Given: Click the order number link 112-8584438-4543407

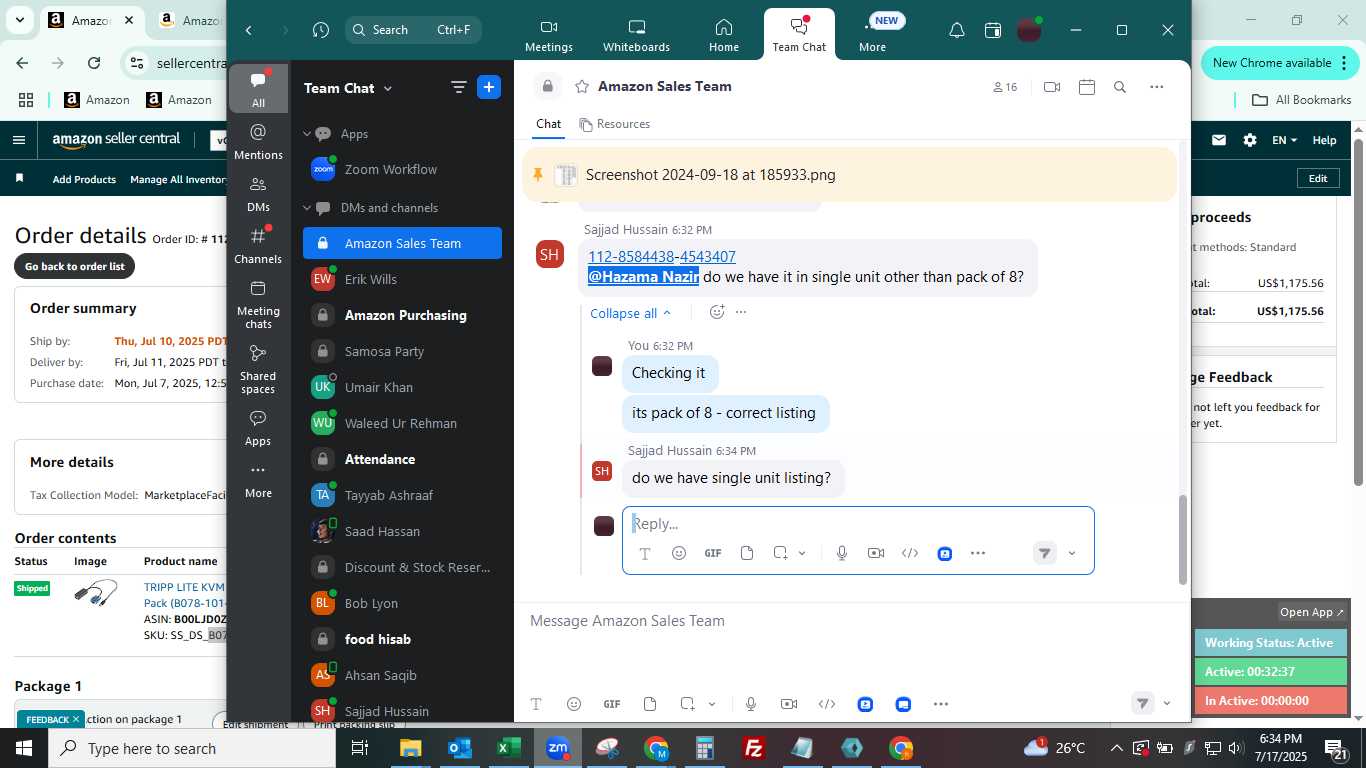Looking at the screenshot, I should [x=661, y=257].
